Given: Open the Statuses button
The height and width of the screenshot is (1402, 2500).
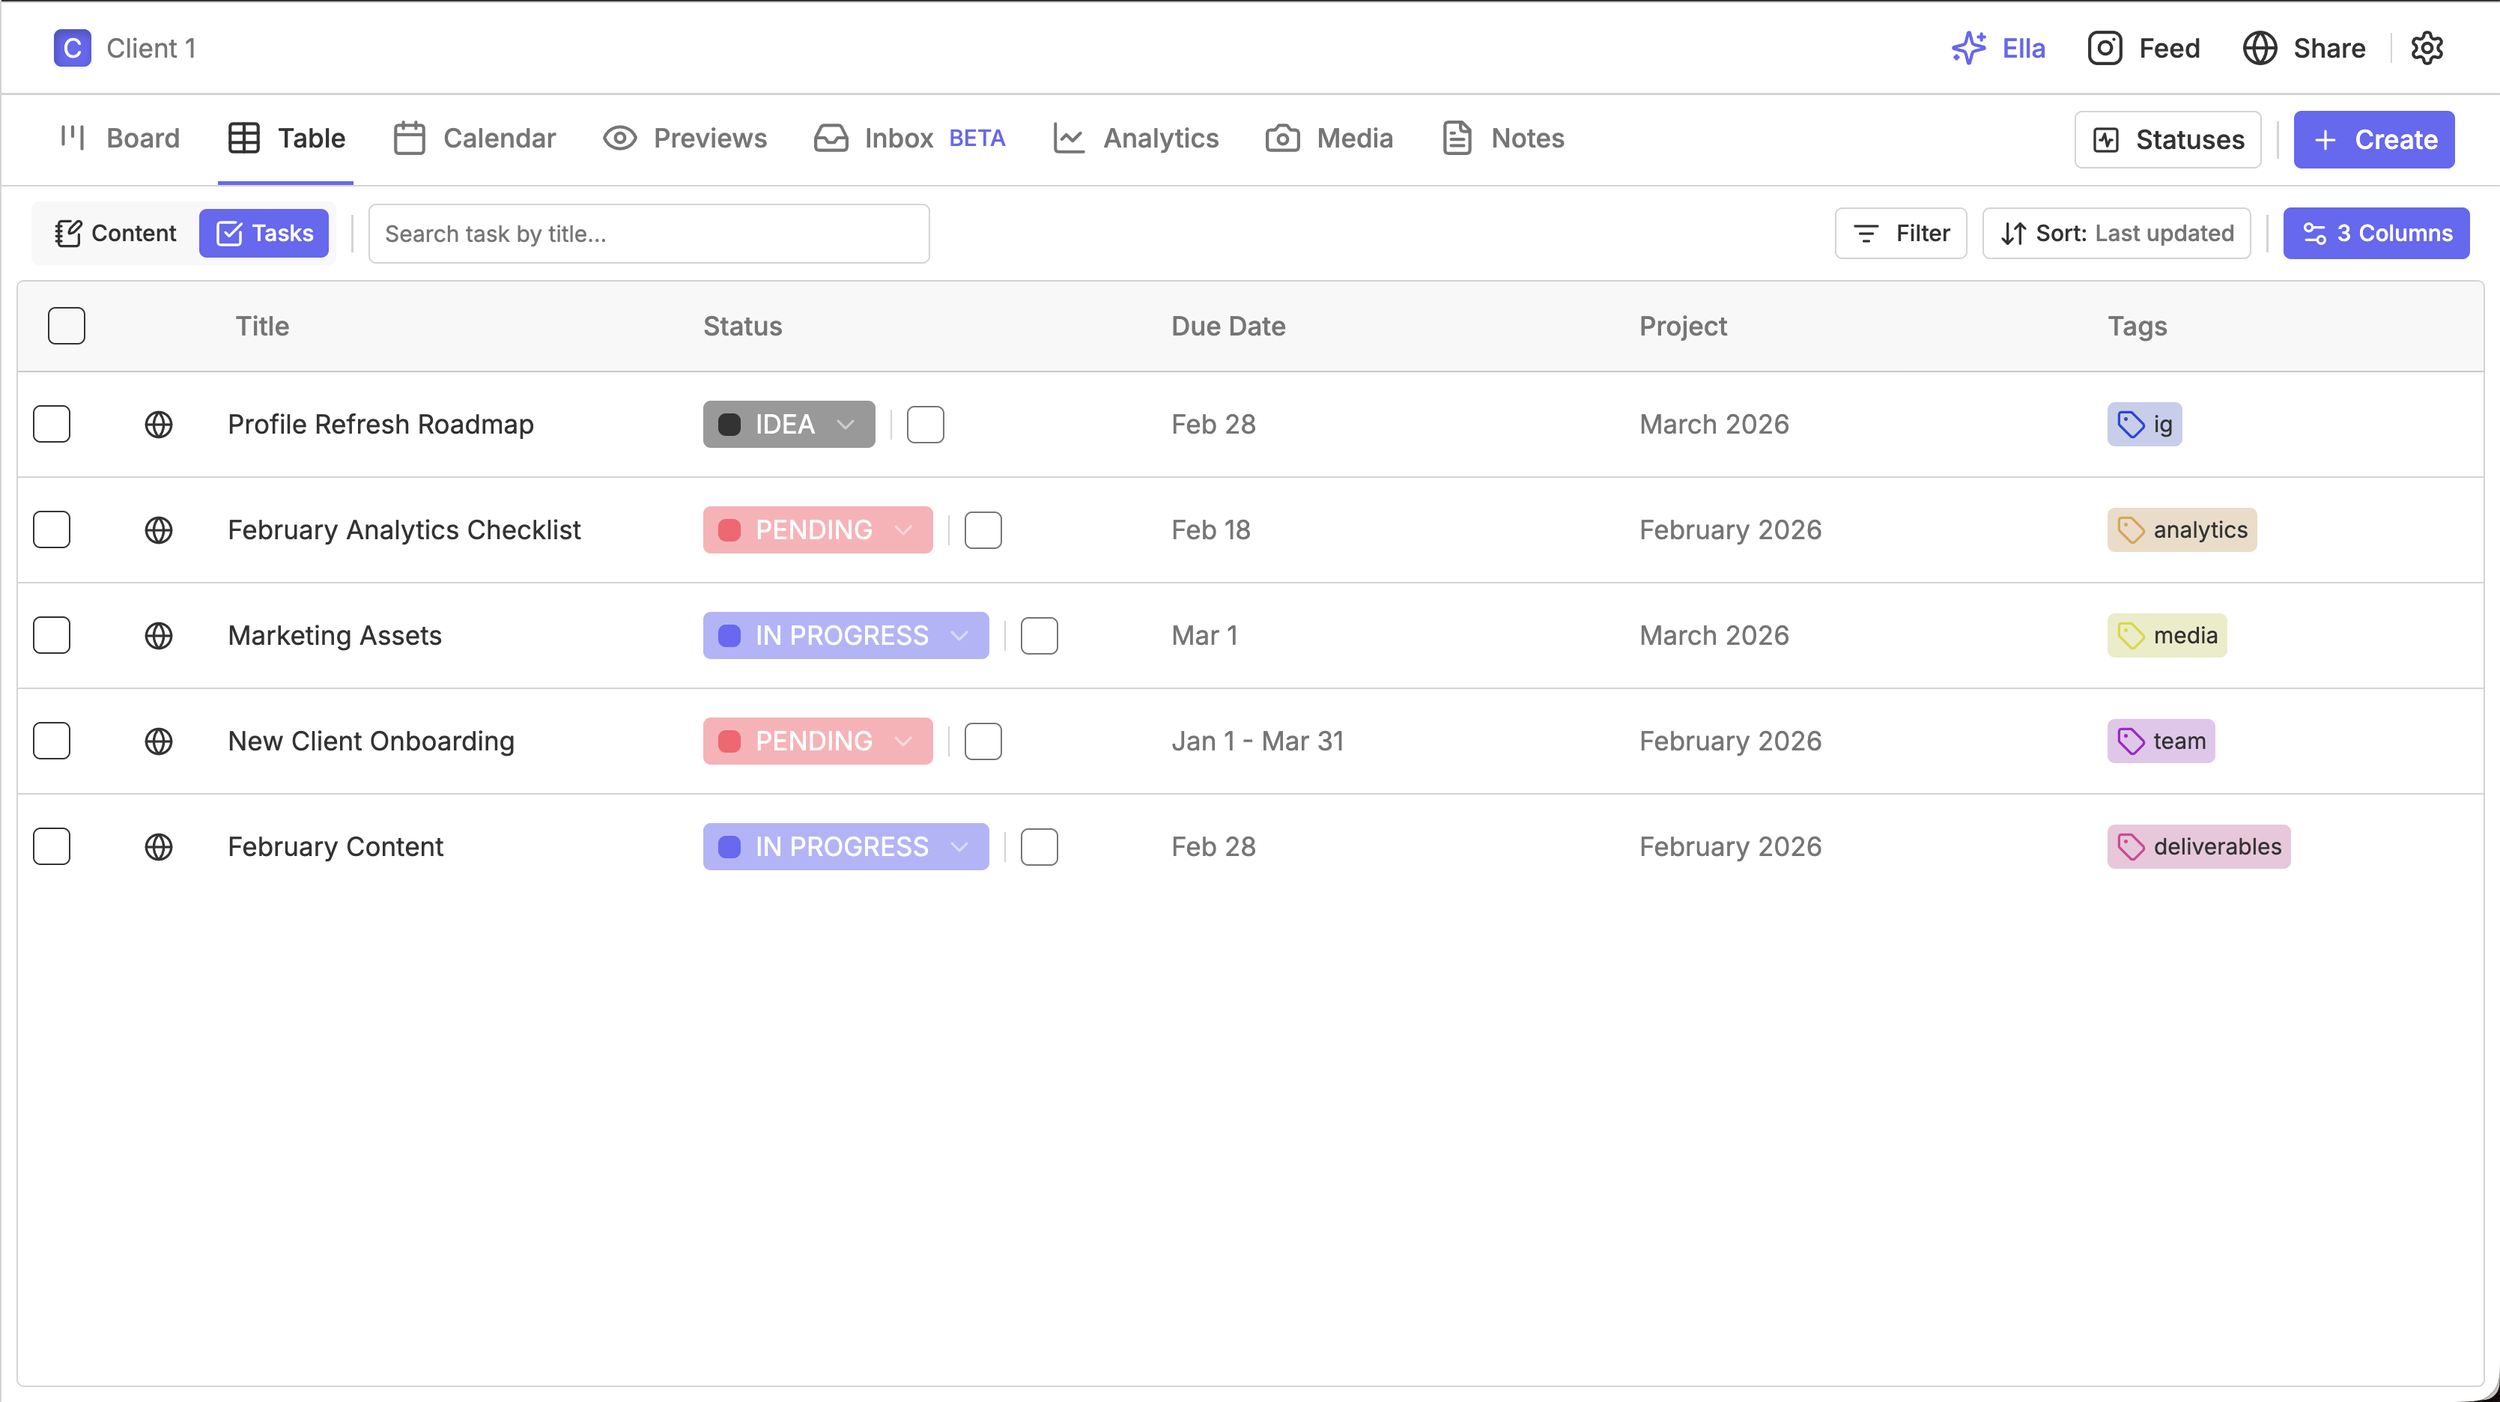Looking at the screenshot, I should coord(2167,139).
